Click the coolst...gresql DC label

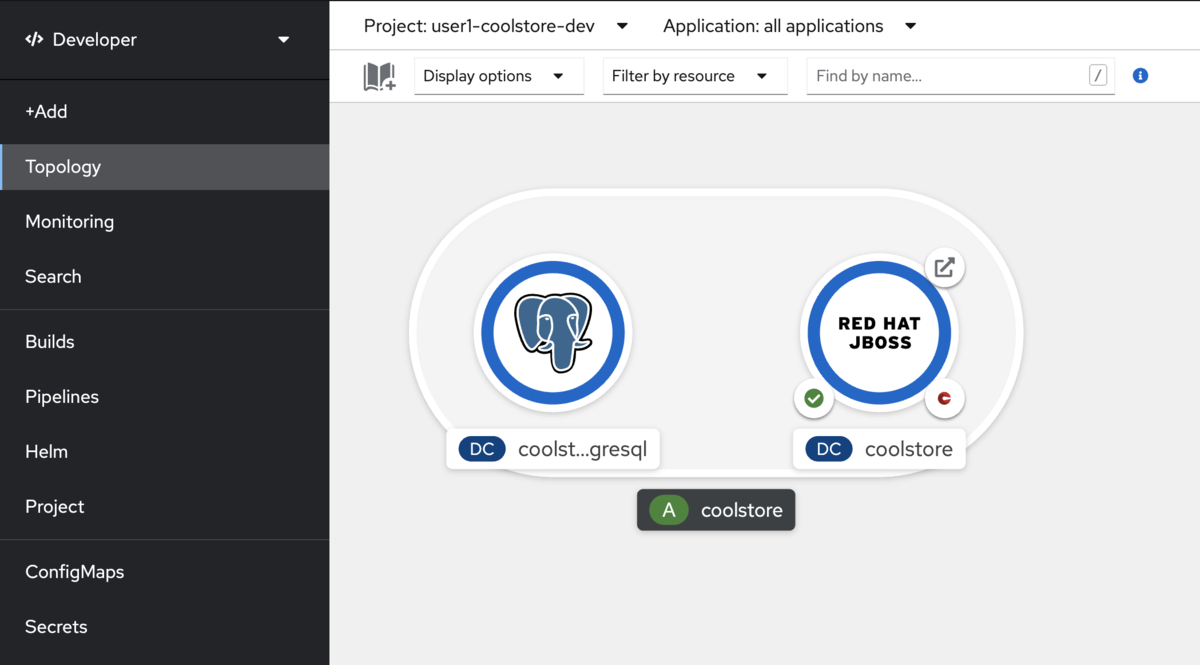553,449
